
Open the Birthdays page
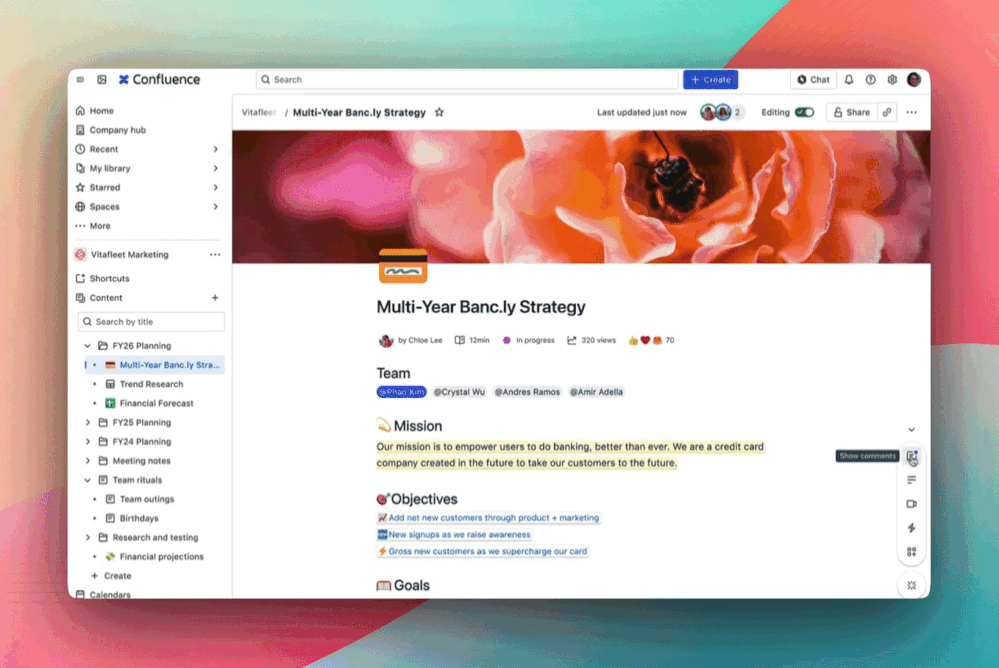(x=139, y=518)
